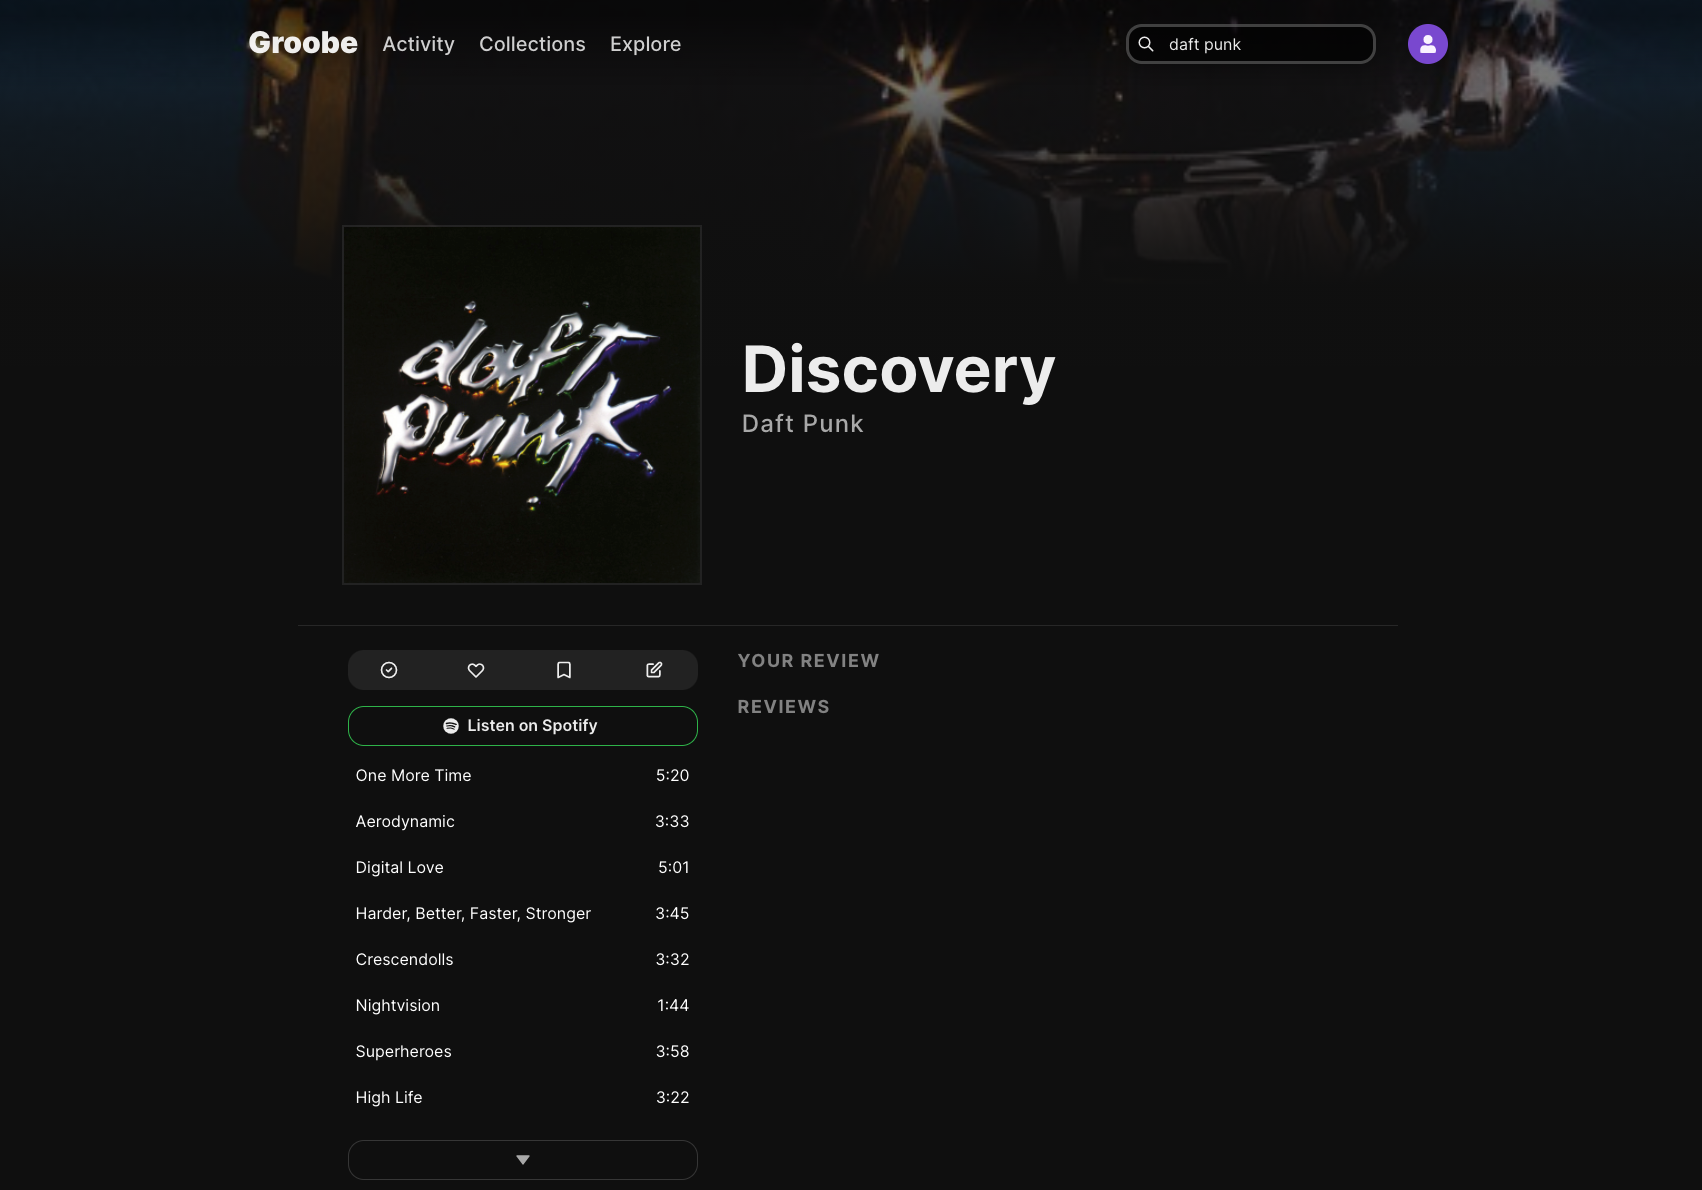Select the track One More Time
Viewport: 1702px width, 1190px height.
[x=522, y=776]
